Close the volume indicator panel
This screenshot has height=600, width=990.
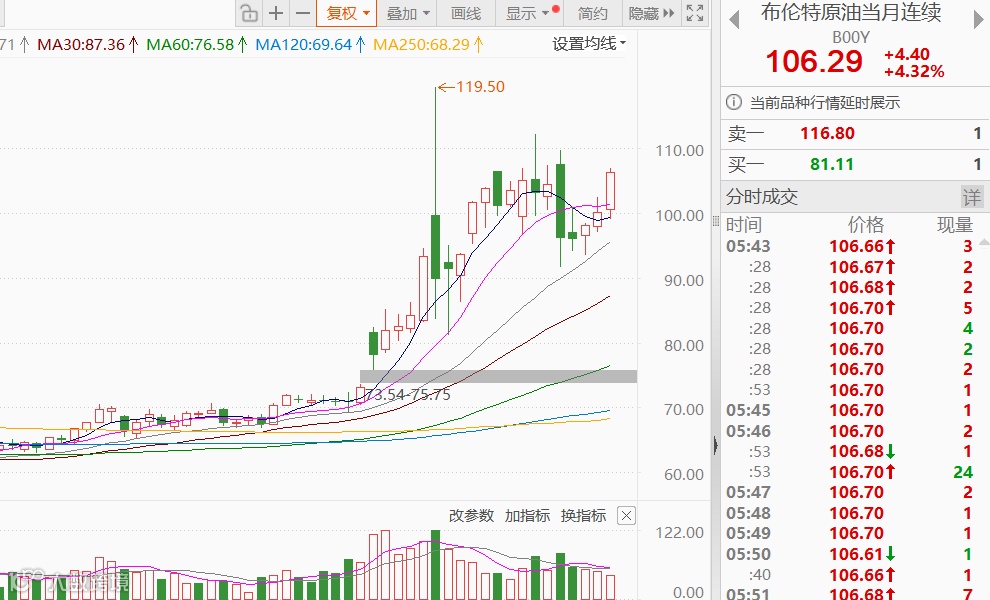(626, 515)
